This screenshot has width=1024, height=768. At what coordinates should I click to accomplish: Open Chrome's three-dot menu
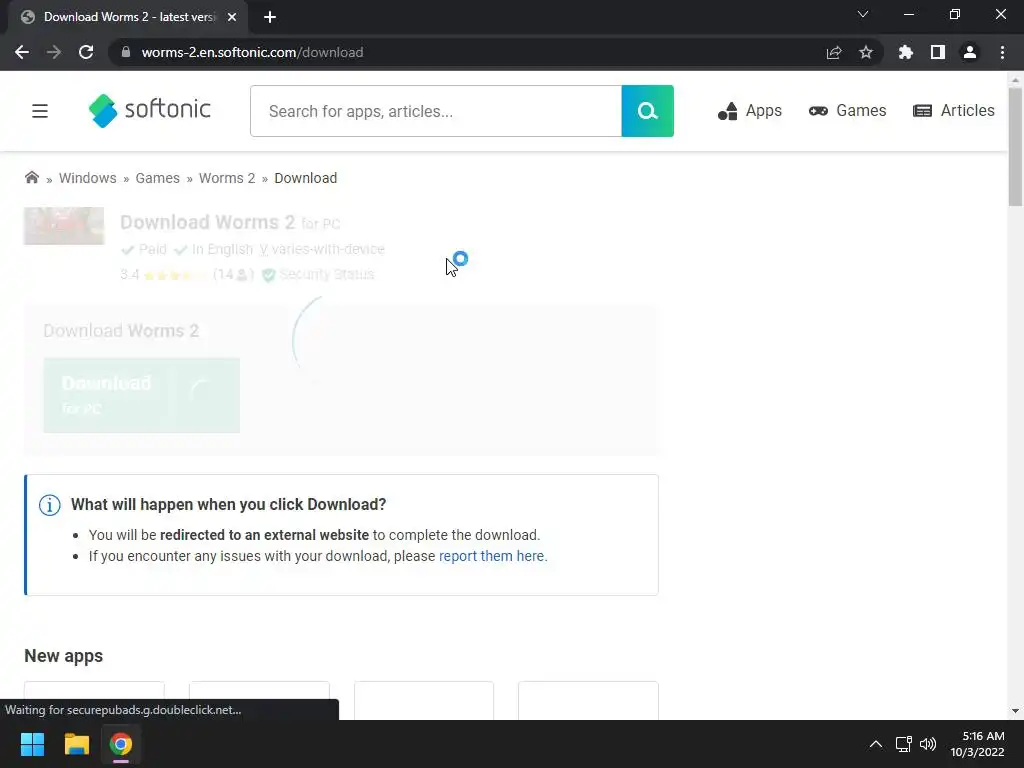1002,52
